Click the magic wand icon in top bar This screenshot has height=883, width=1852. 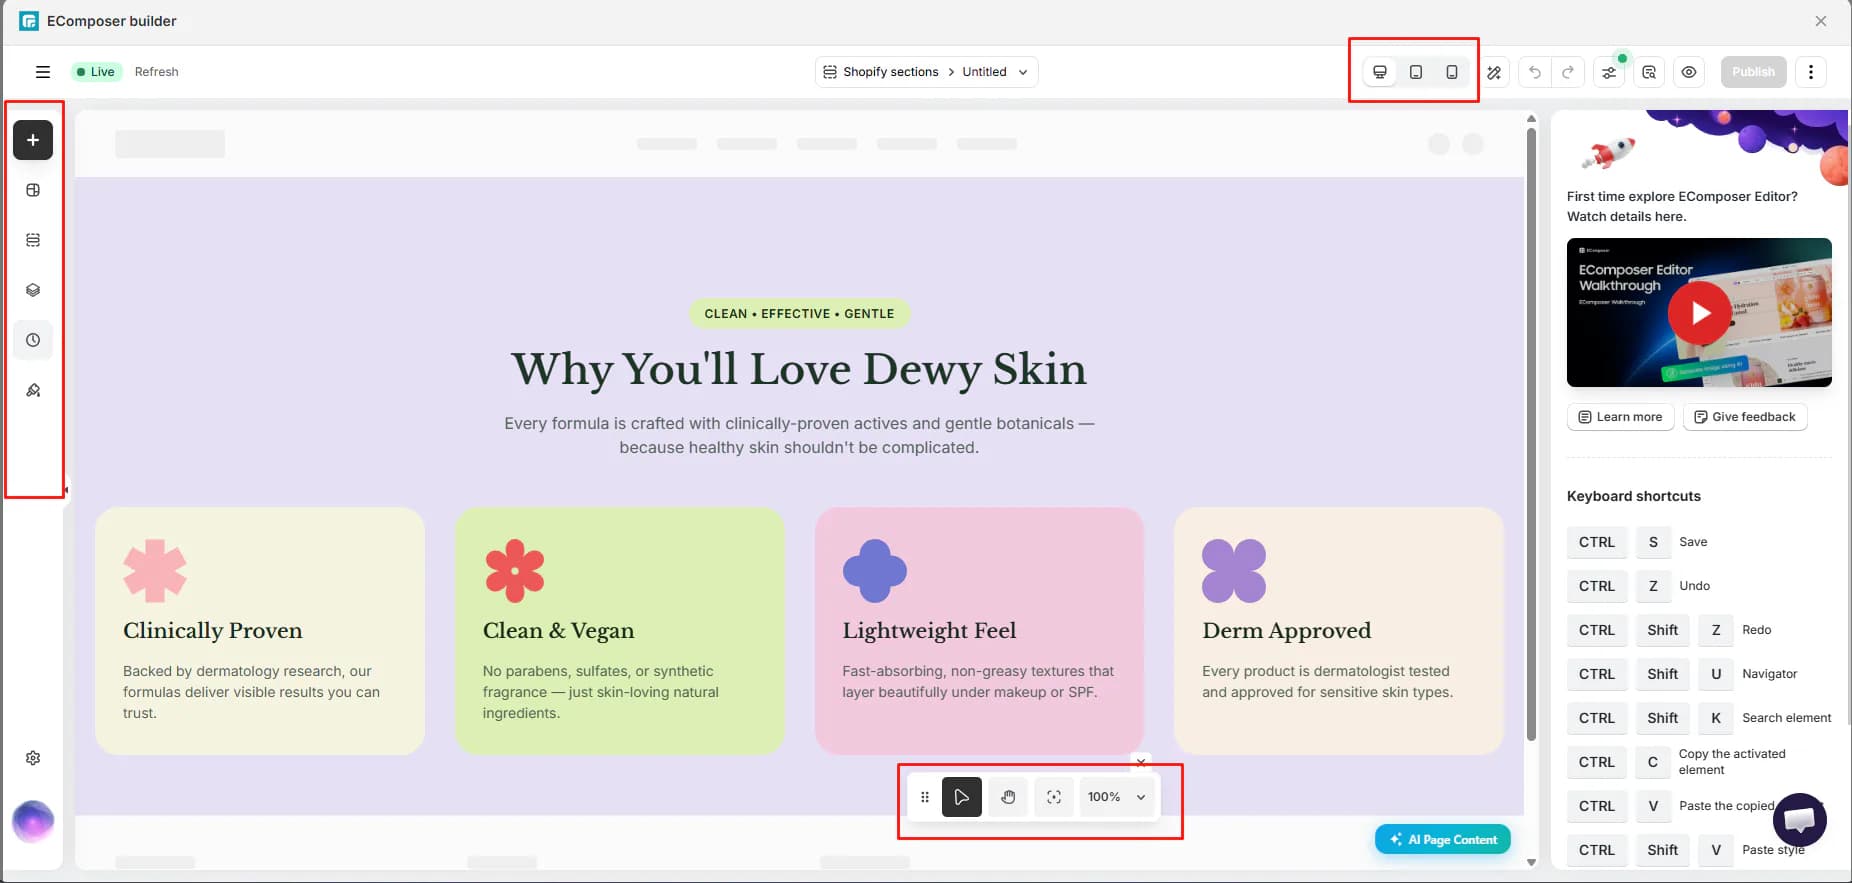pyautogui.click(x=1494, y=72)
